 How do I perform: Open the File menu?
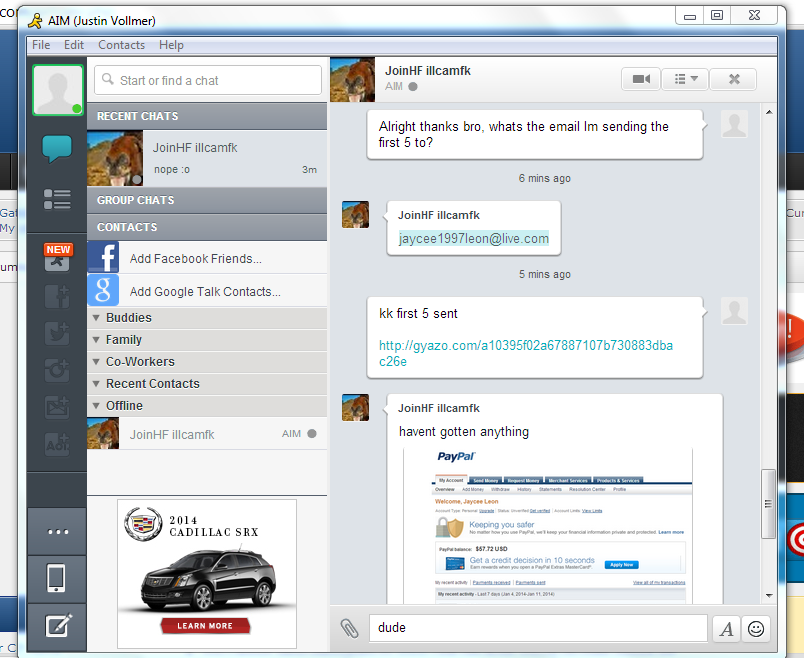click(x=41, y=45)
